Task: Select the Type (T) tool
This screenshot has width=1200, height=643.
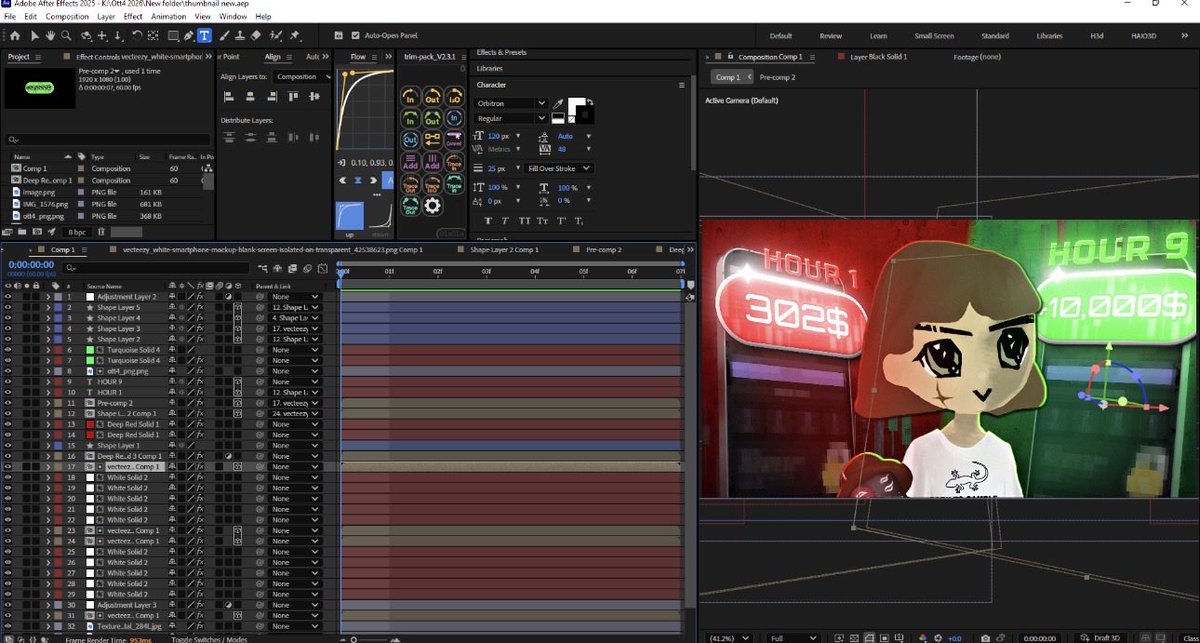Action: 204,36
